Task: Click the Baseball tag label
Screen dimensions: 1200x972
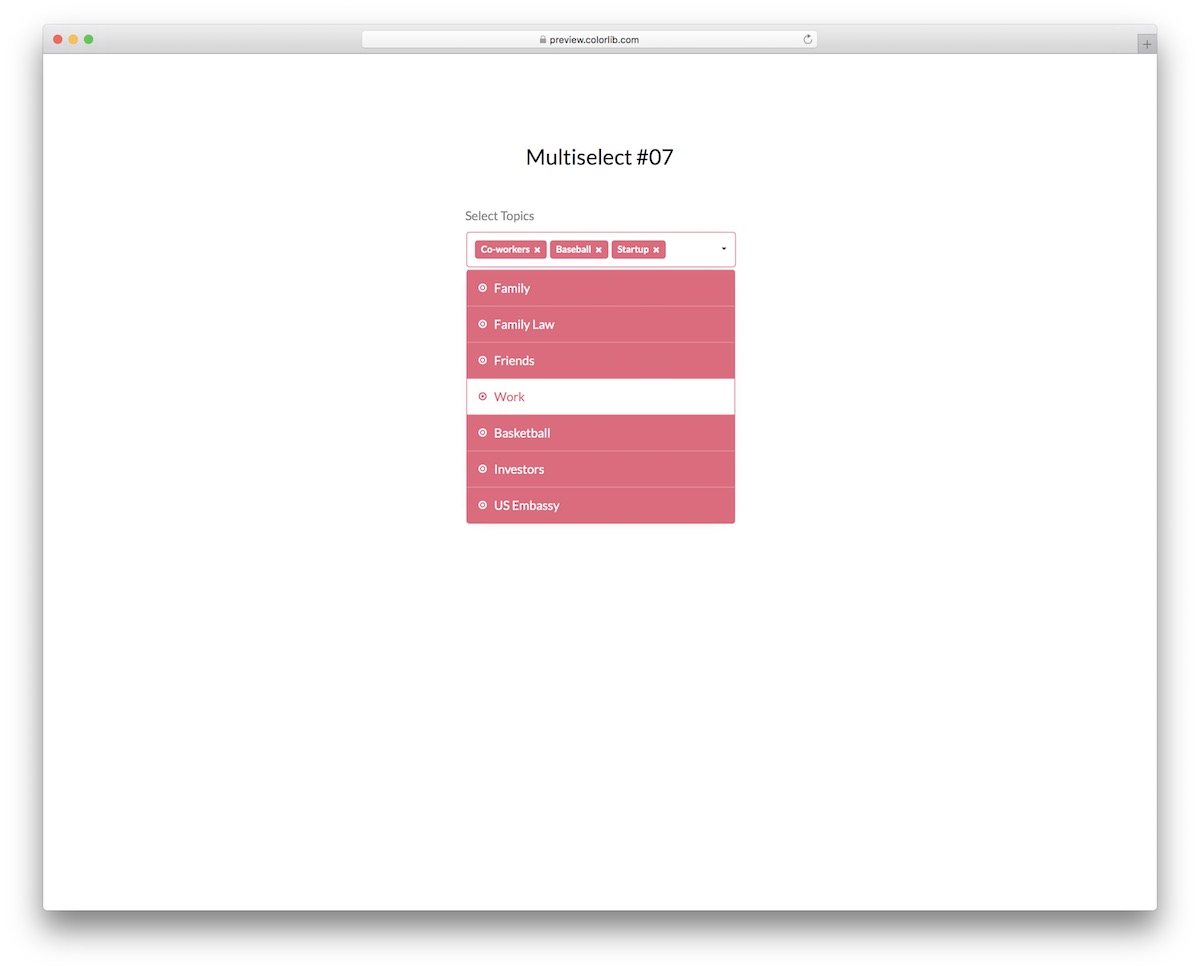Action: pos(573,249)
